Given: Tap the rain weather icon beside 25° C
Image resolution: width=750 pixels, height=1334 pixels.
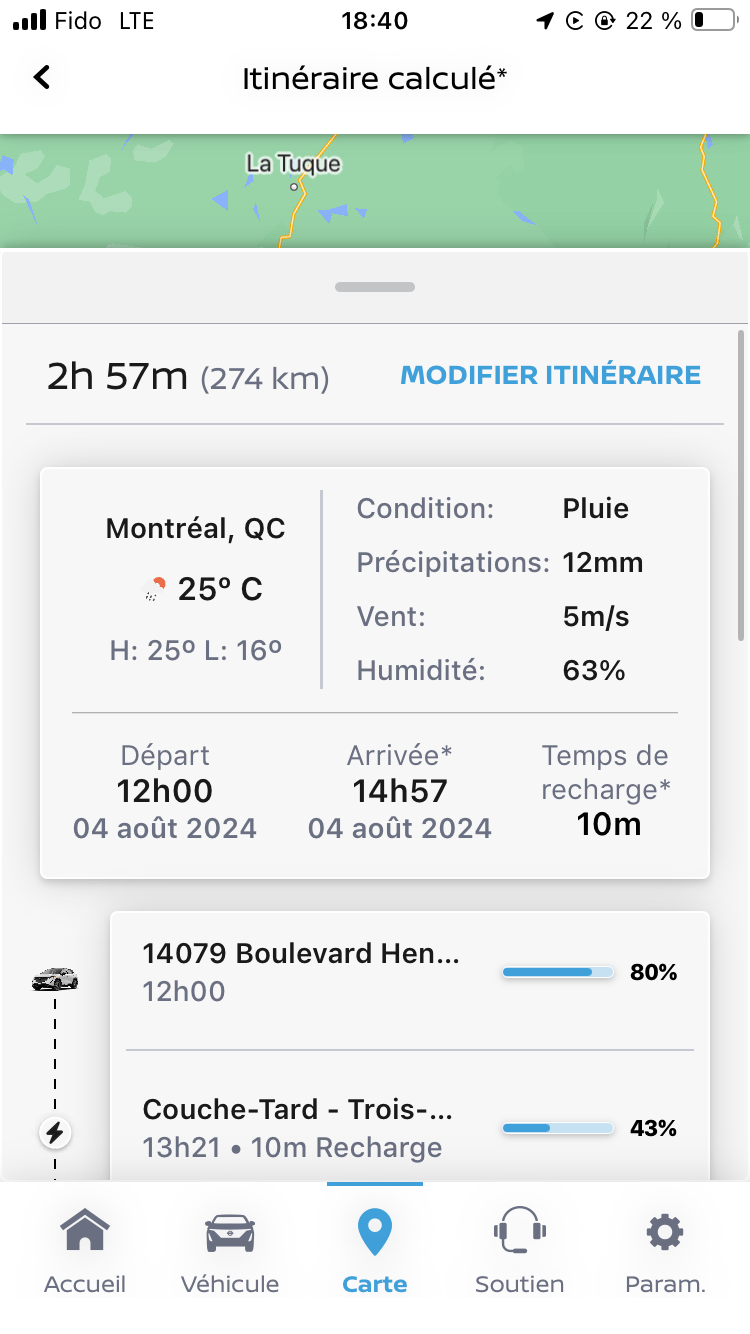Looking at the screenshot, I should (153, 590).
